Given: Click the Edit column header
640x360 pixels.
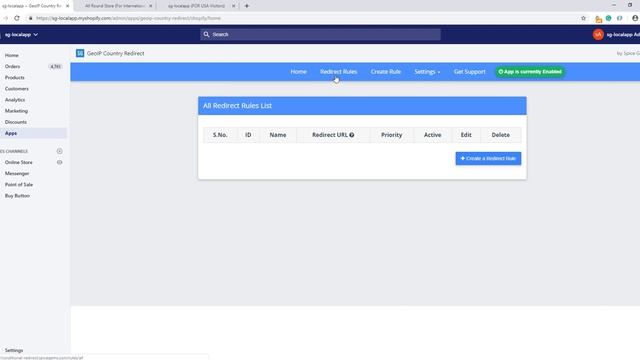Looking at the screenshot, I should pyautogui.click(x=466, y=135).
